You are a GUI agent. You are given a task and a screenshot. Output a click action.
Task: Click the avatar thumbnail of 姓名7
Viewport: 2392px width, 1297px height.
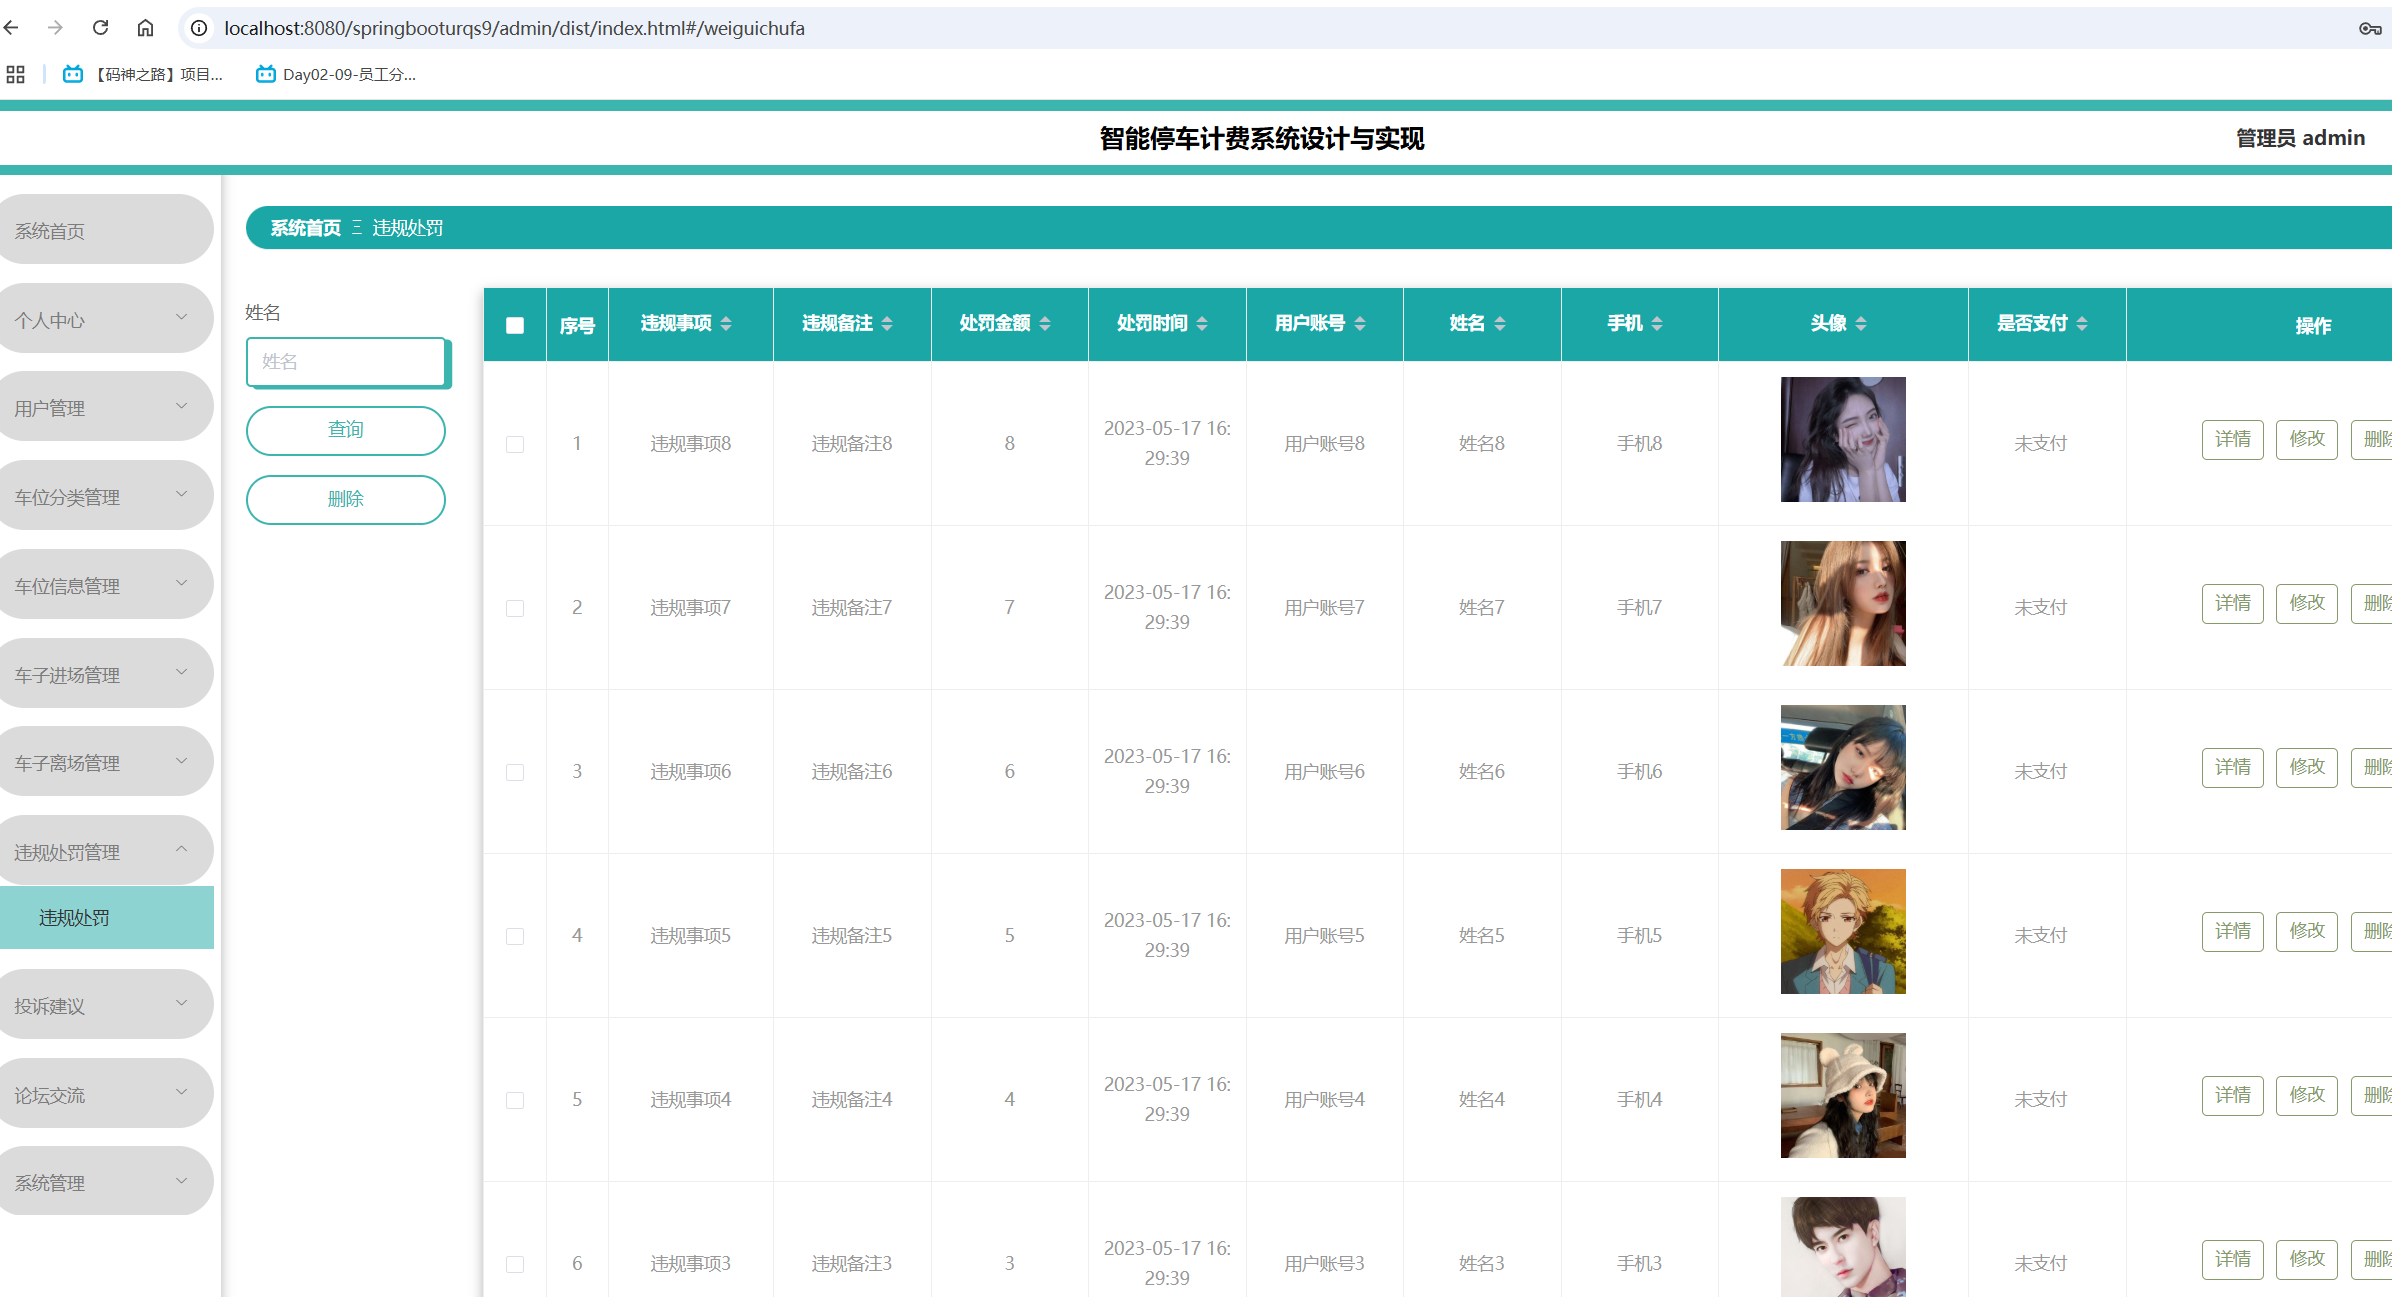point(1843,603)
